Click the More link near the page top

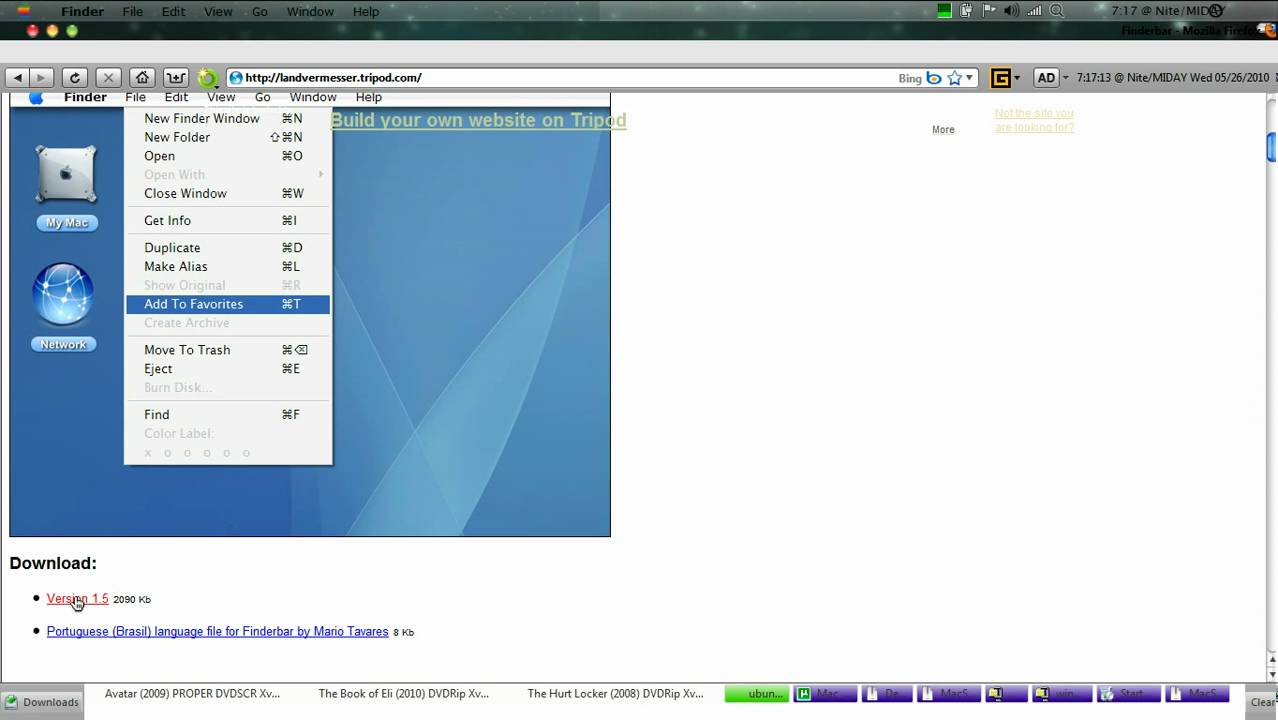[x=943, y=129]
